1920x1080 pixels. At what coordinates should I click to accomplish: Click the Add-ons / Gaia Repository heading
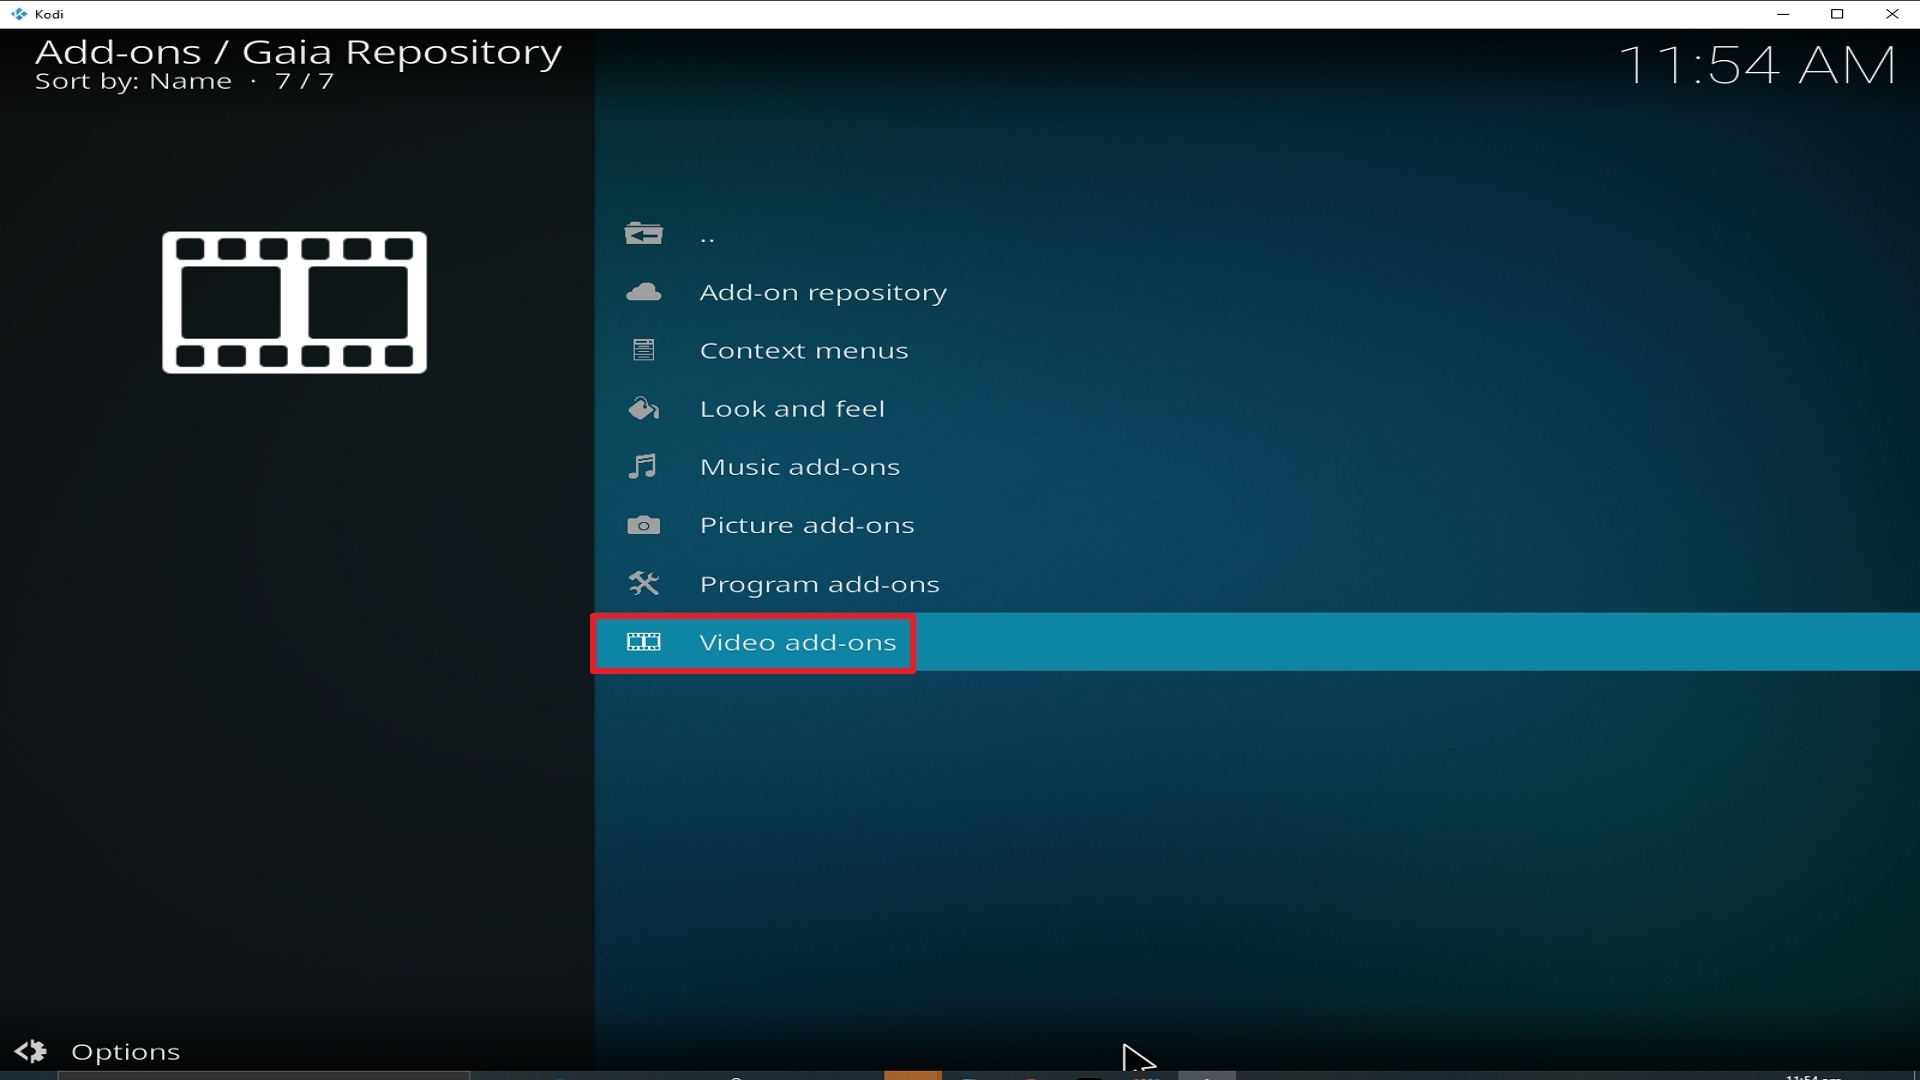(298, 52)
